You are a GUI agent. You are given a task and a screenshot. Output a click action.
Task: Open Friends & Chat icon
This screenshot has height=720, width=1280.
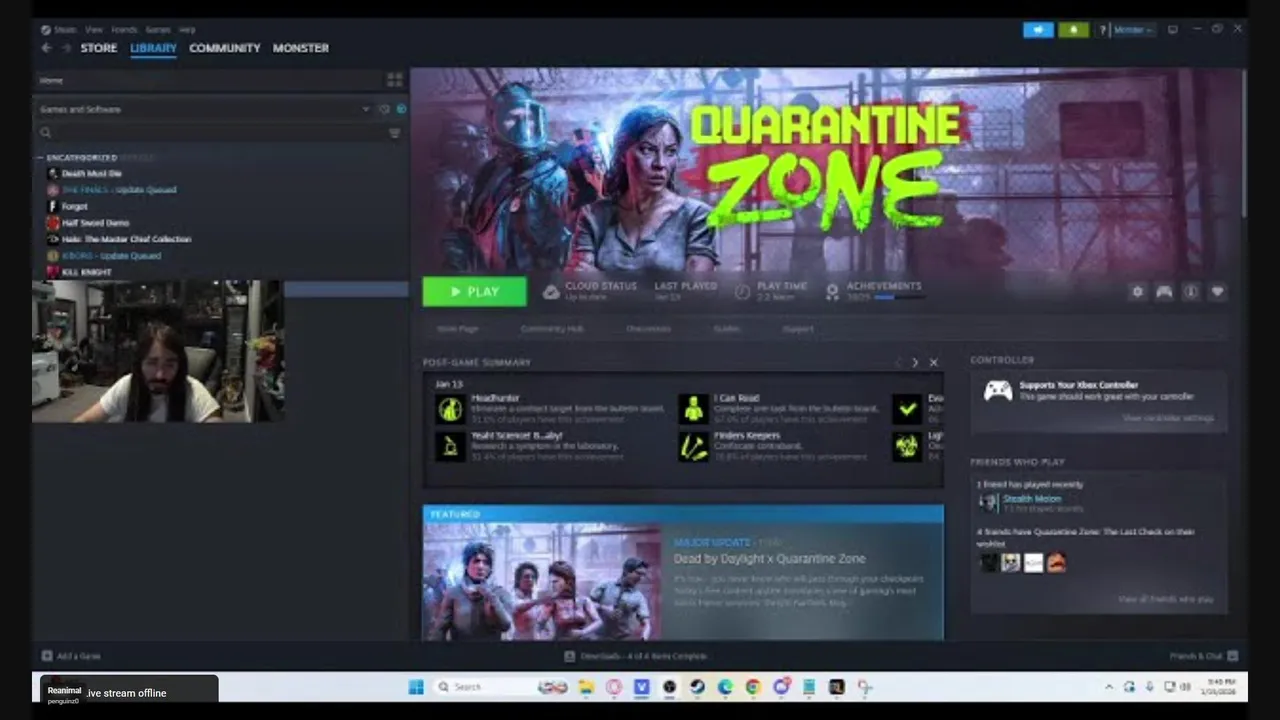(x=1232, y=656)
